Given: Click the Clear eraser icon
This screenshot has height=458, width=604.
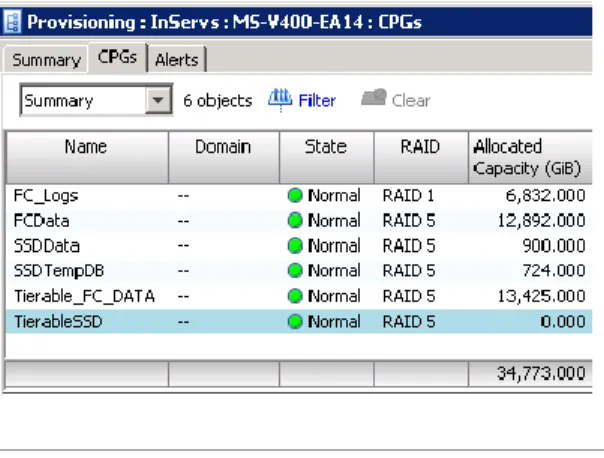Looking at the screenshot, I should (x=374, y=98).
